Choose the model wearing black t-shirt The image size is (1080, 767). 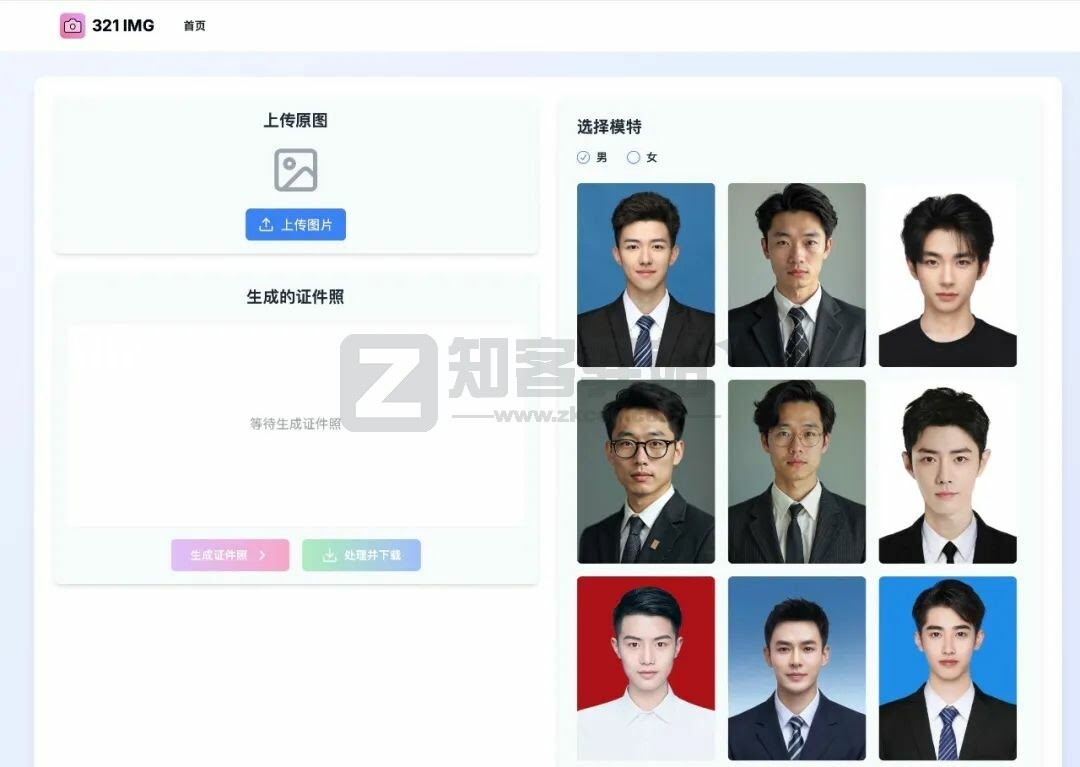[948, 275]
